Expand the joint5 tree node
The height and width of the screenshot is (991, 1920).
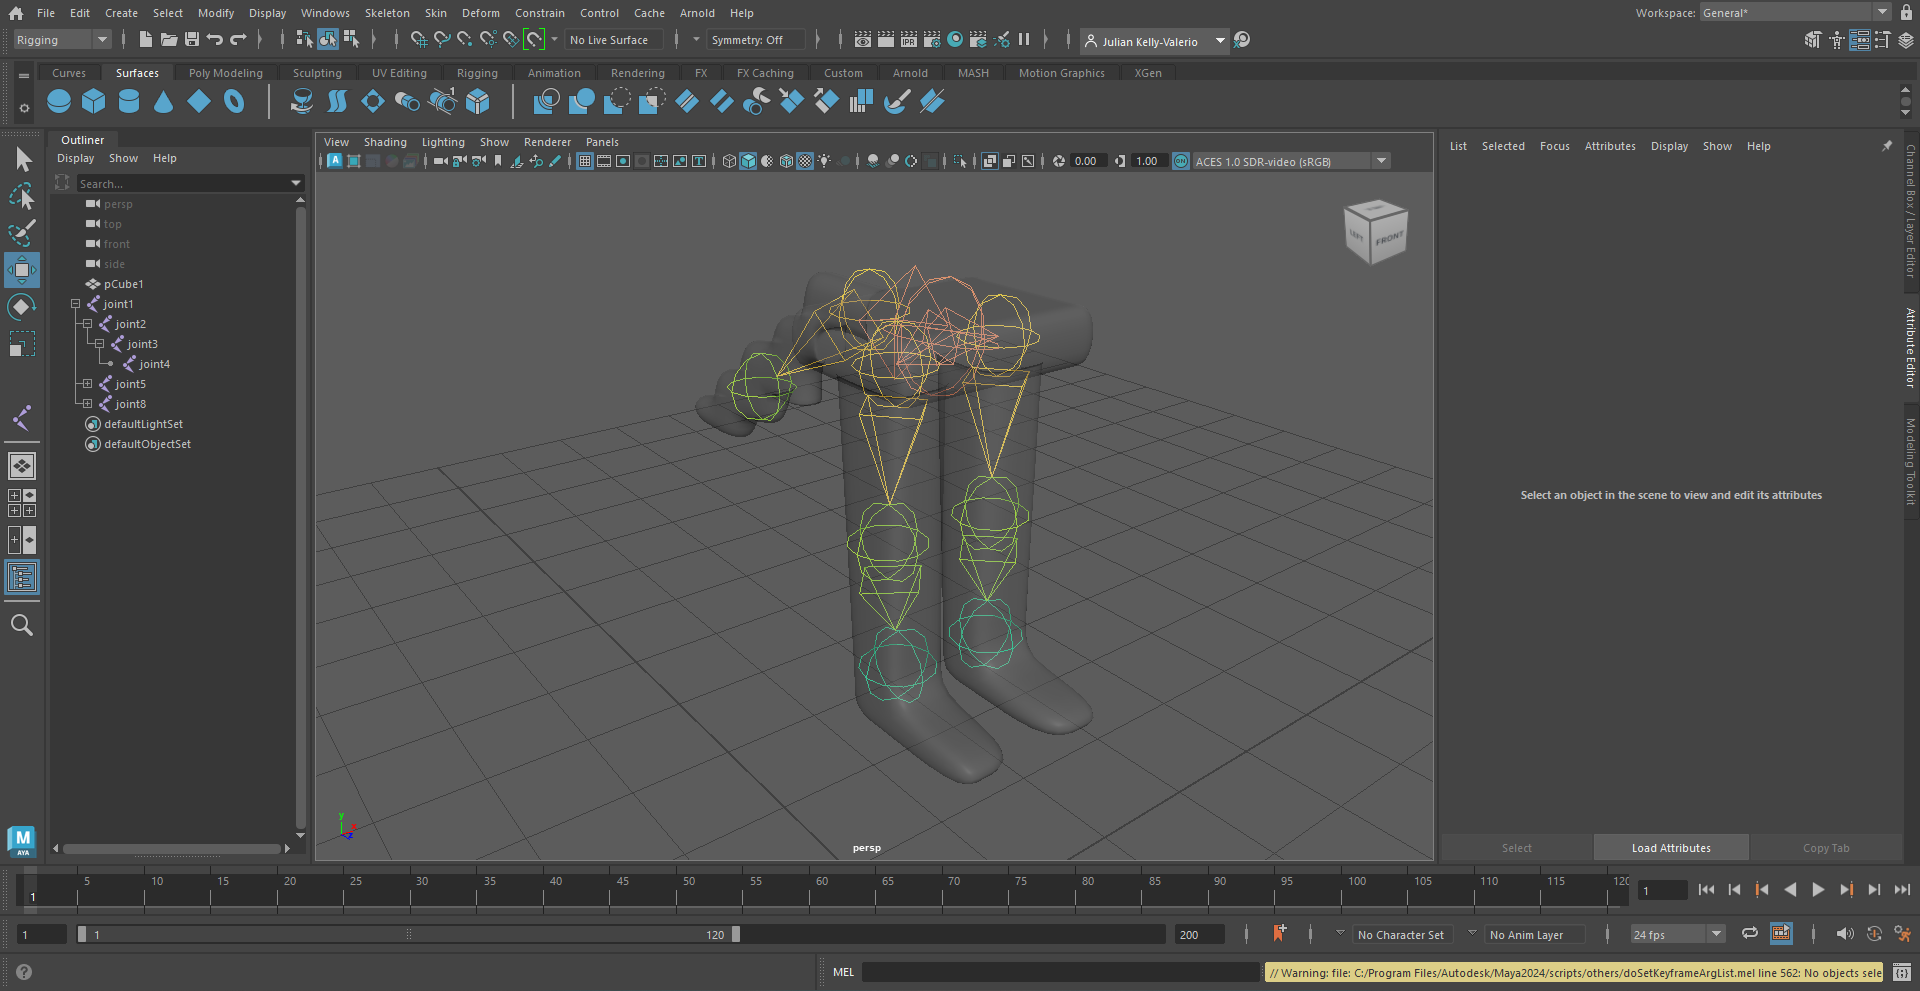tap(87, 384)
